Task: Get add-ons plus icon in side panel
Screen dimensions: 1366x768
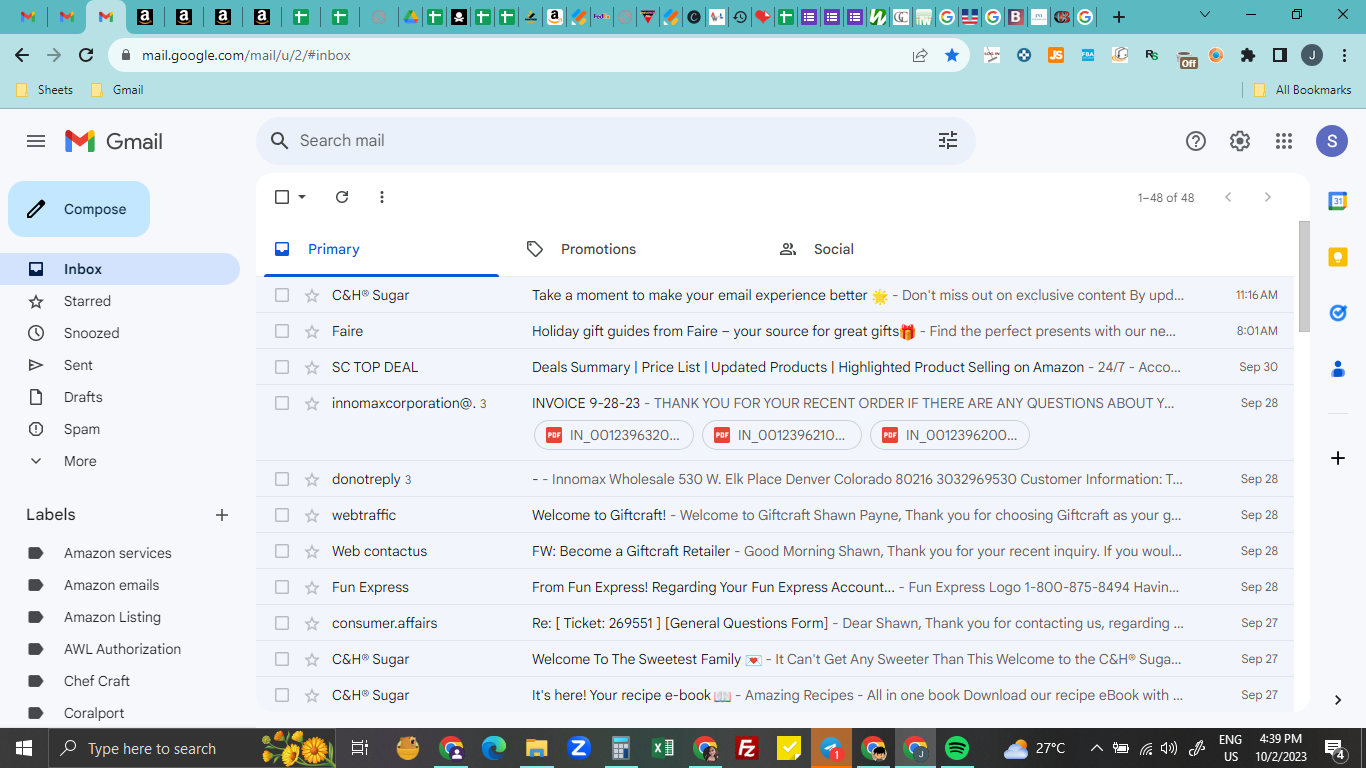Action: (1337, 458)
